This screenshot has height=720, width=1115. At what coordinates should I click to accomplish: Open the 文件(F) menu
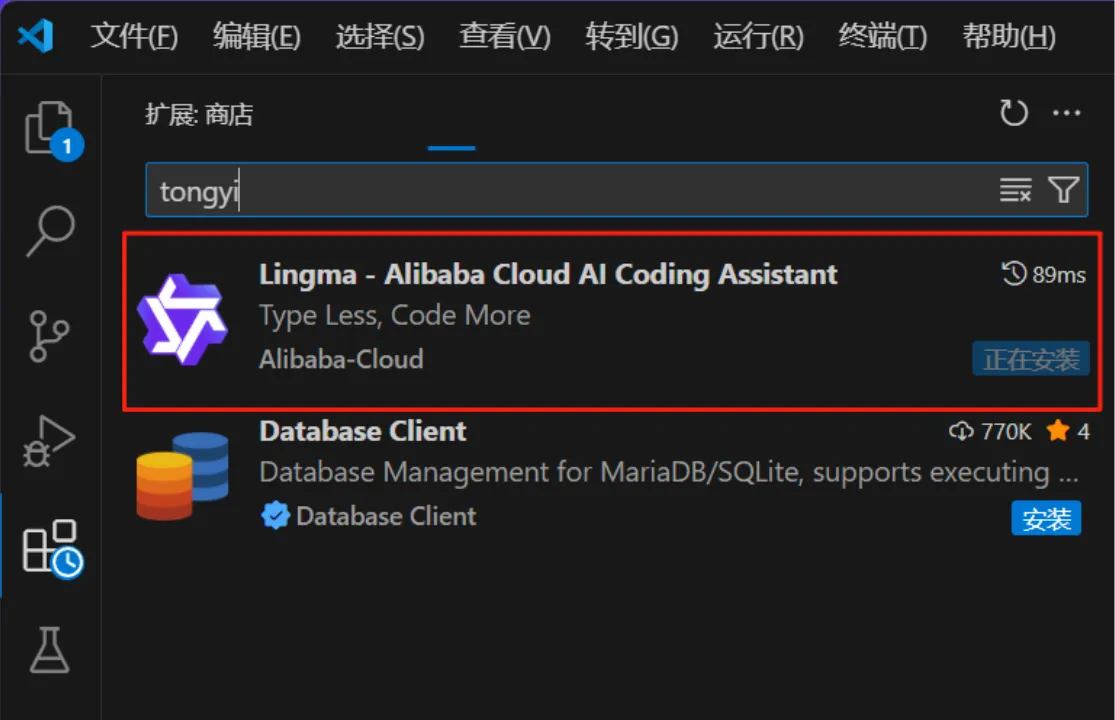(134, 36)
